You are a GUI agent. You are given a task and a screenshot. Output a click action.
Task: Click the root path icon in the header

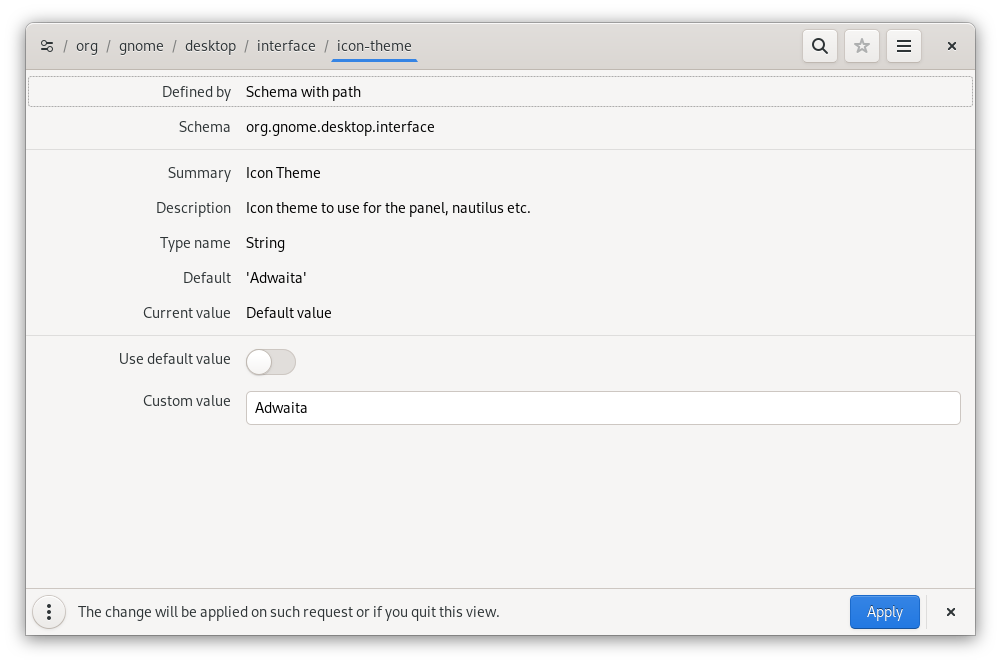coord(47,46)
